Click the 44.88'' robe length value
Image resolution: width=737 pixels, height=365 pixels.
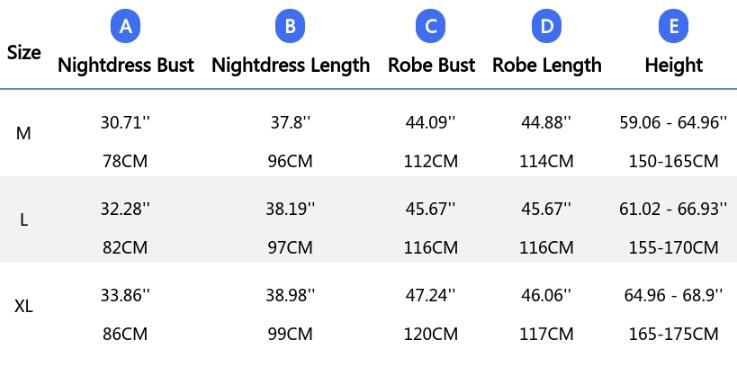point(546,123)
